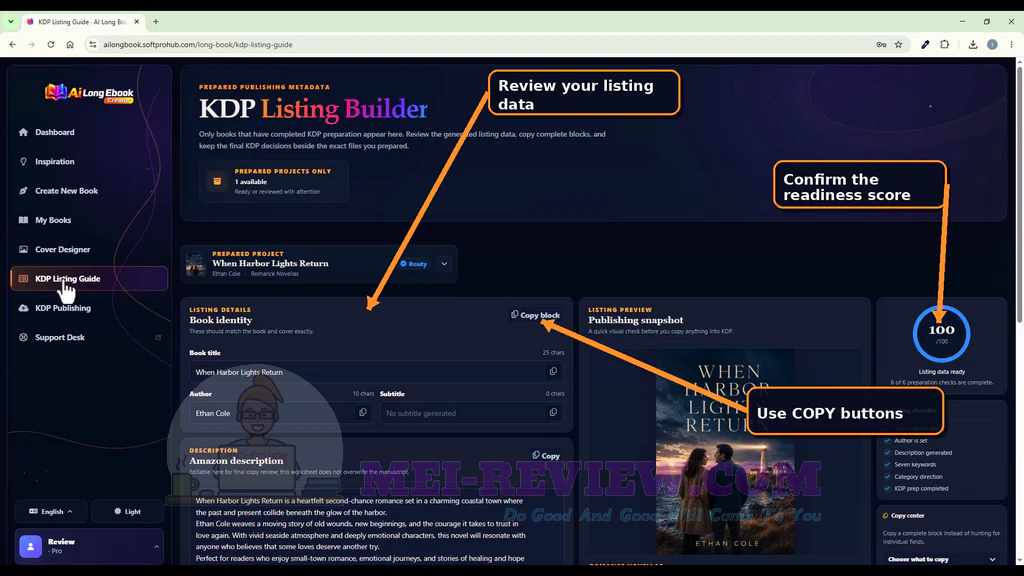The image size is (1024, 576).
Task: Go to Create New Book
Action: 66,191
